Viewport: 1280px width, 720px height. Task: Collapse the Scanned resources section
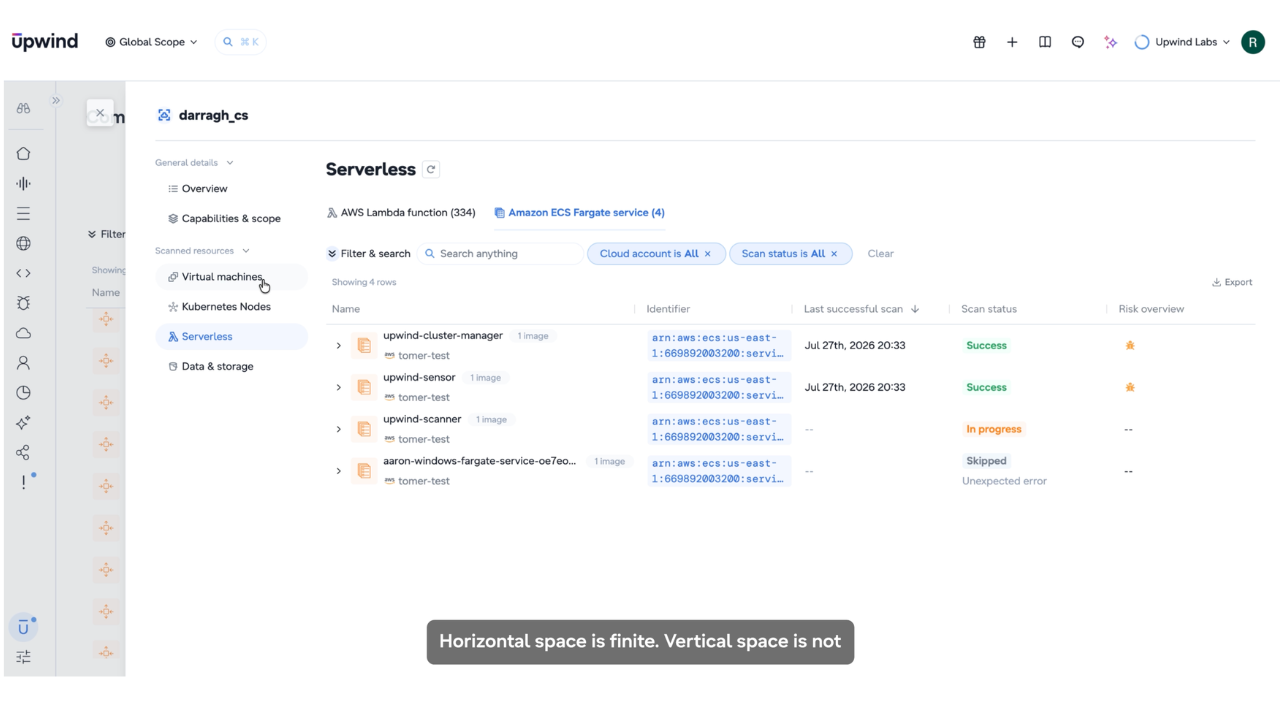click(202, 251)
